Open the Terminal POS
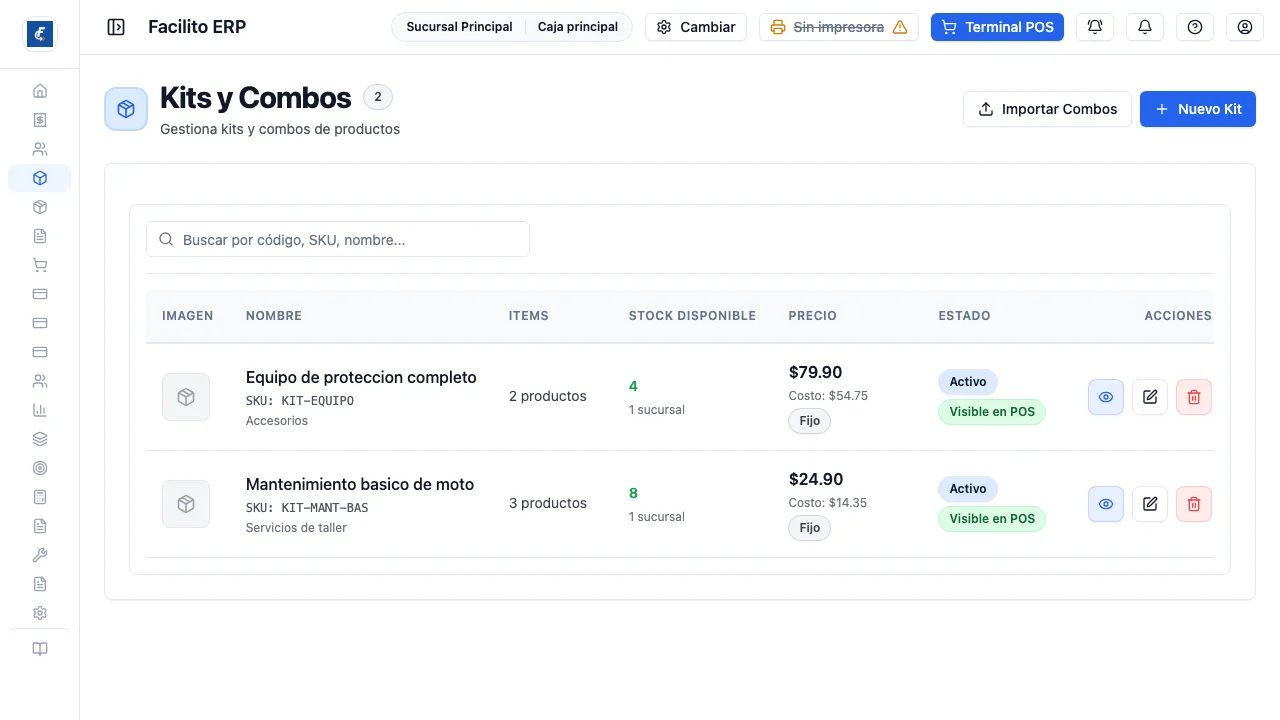The image size is (1280, 720). click(997, 27)
